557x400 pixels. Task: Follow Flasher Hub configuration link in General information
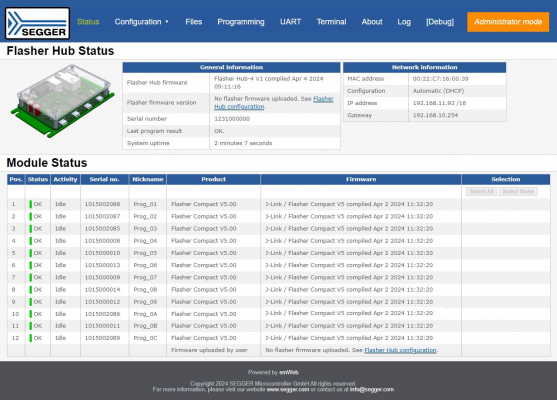[x=274, y=103]
